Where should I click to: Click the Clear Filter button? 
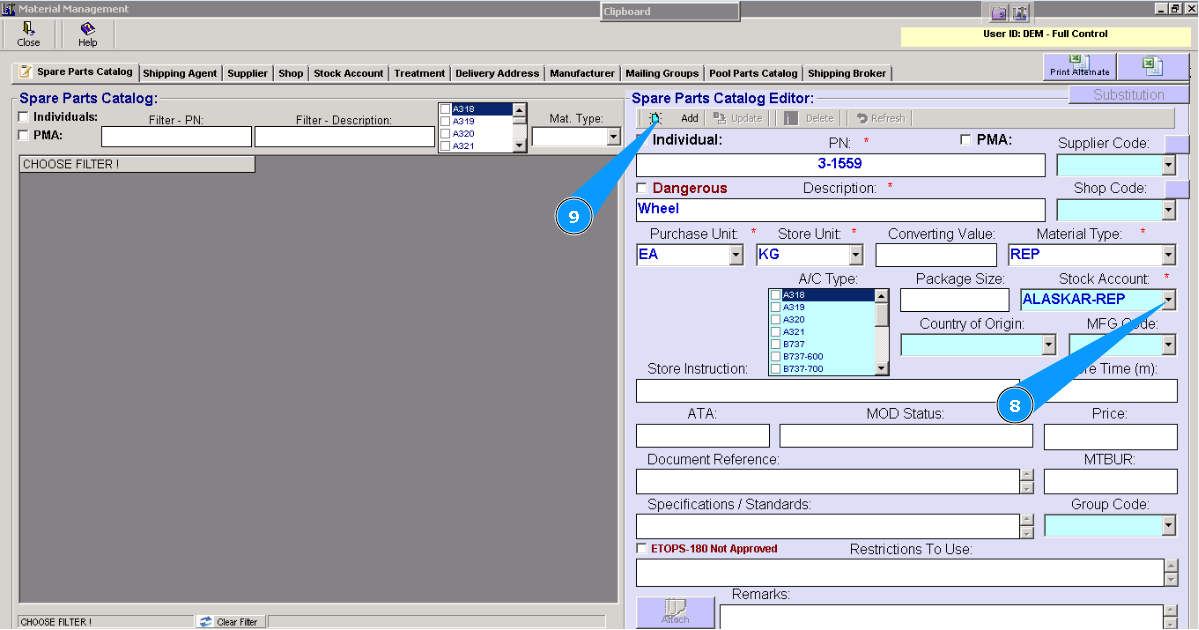point(230,622)
